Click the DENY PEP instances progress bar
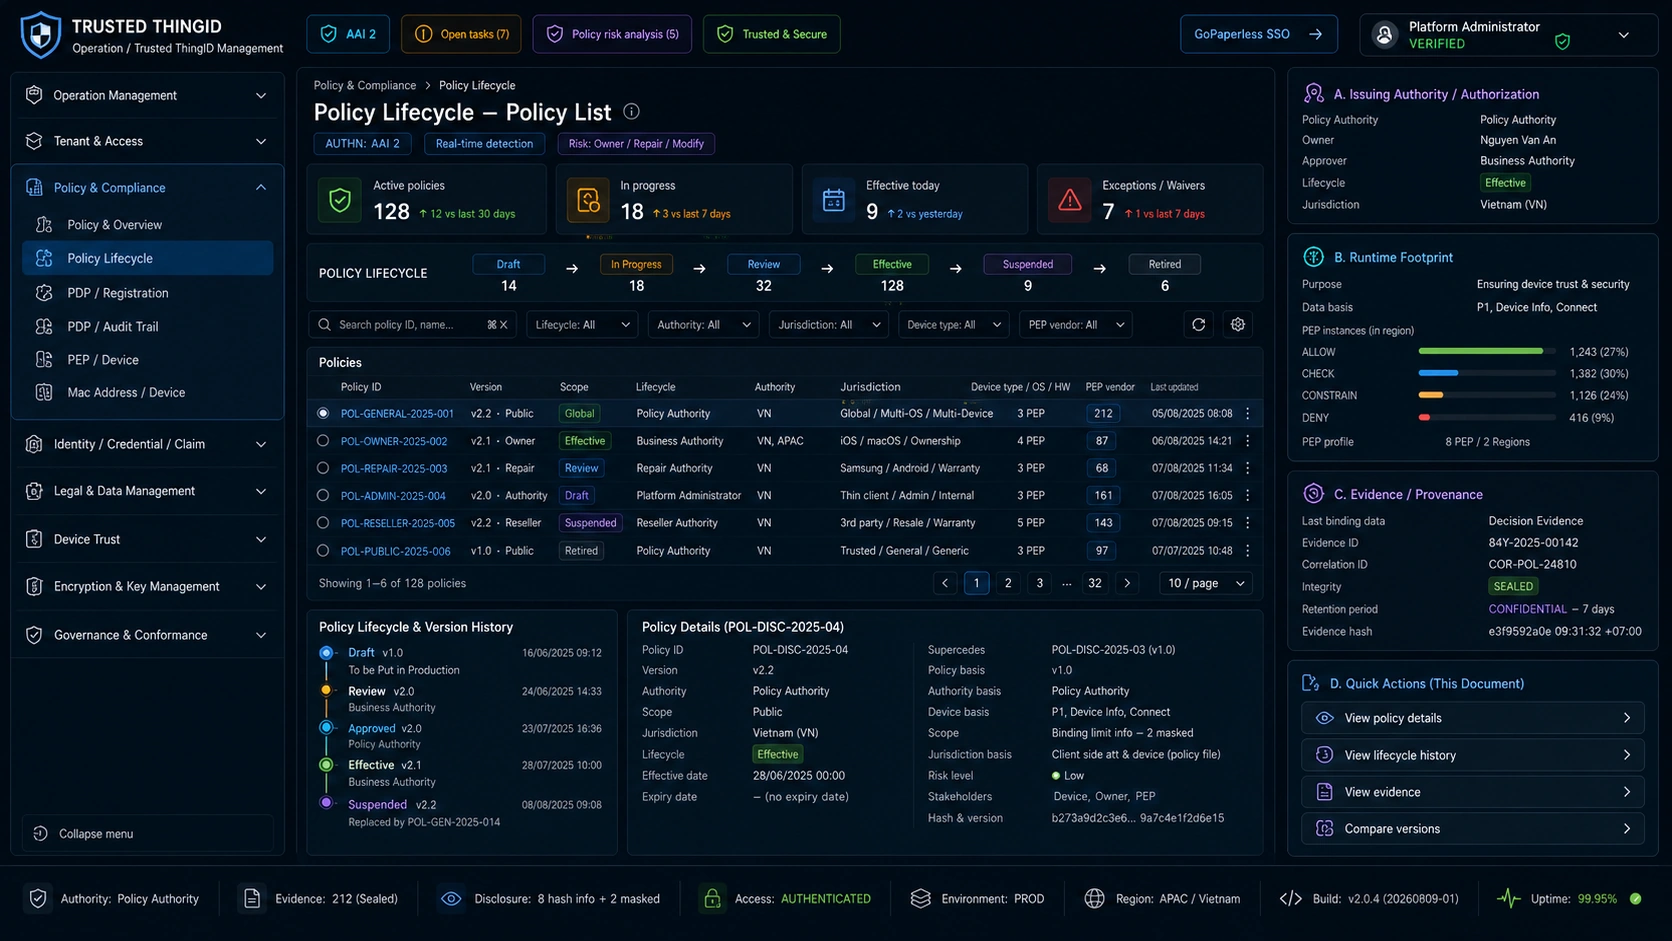 click(x=1486, y=418)
